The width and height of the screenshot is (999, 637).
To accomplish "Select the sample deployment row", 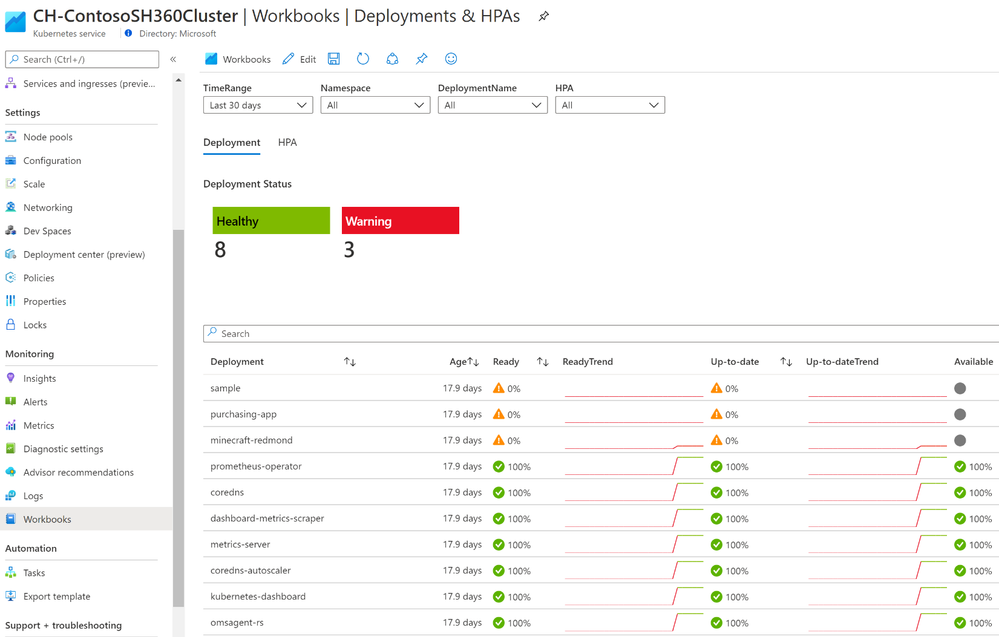I will (x=601, y=388).
